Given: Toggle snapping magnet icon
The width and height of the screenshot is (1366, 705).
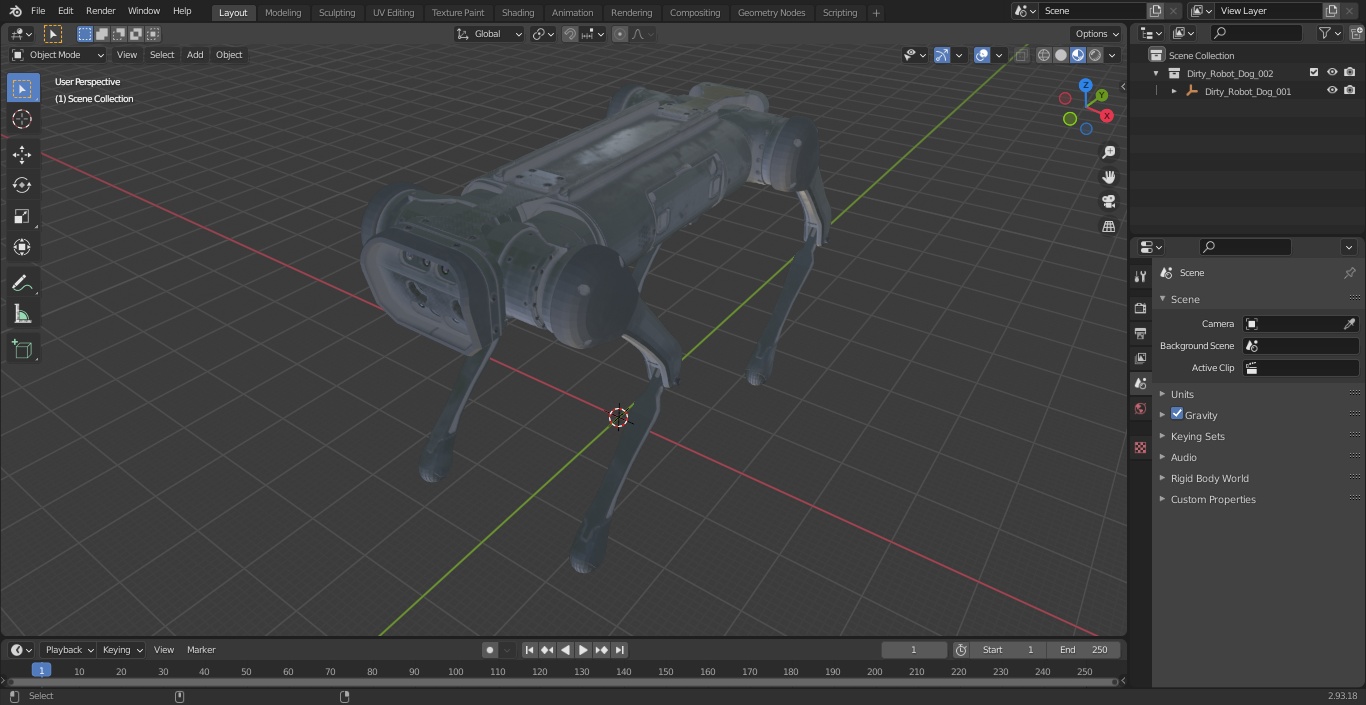Looking at the screenshot, I should point(570,34).
